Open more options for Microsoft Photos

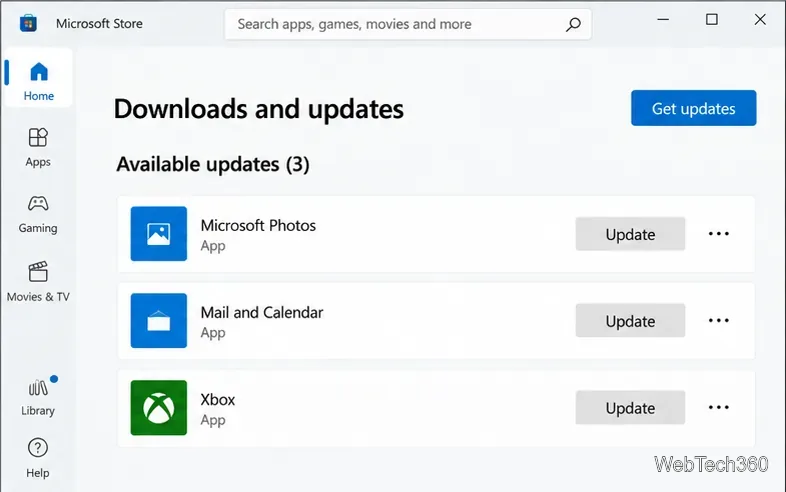coord(718,234)
